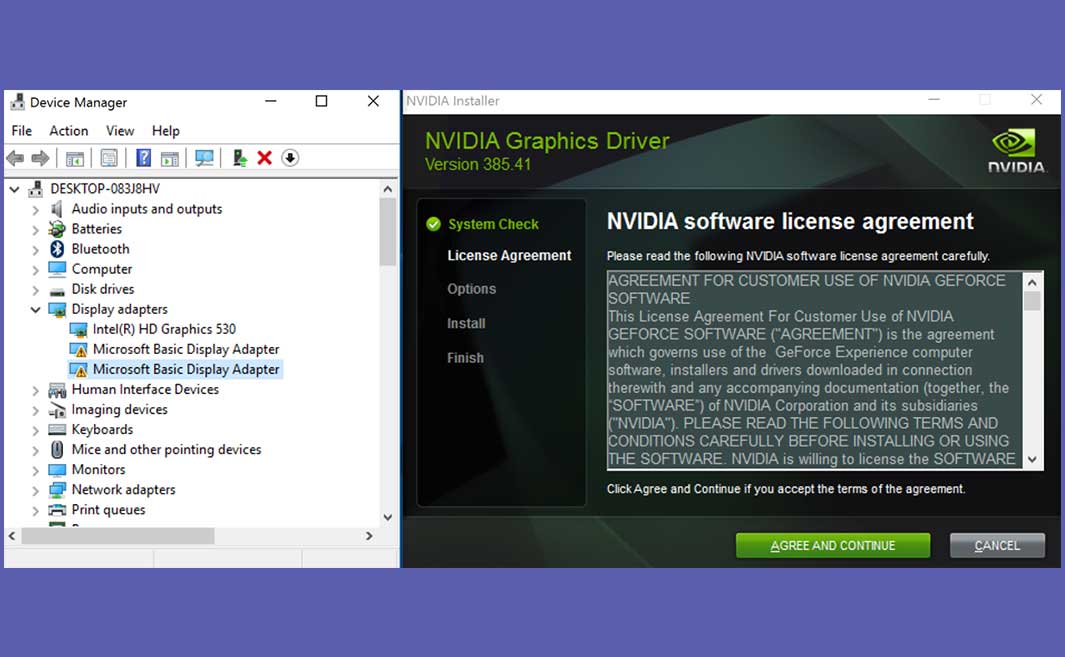Click the CANCEL button in the installer
This screenshot has width=1065, height=657.
(996, 545)
